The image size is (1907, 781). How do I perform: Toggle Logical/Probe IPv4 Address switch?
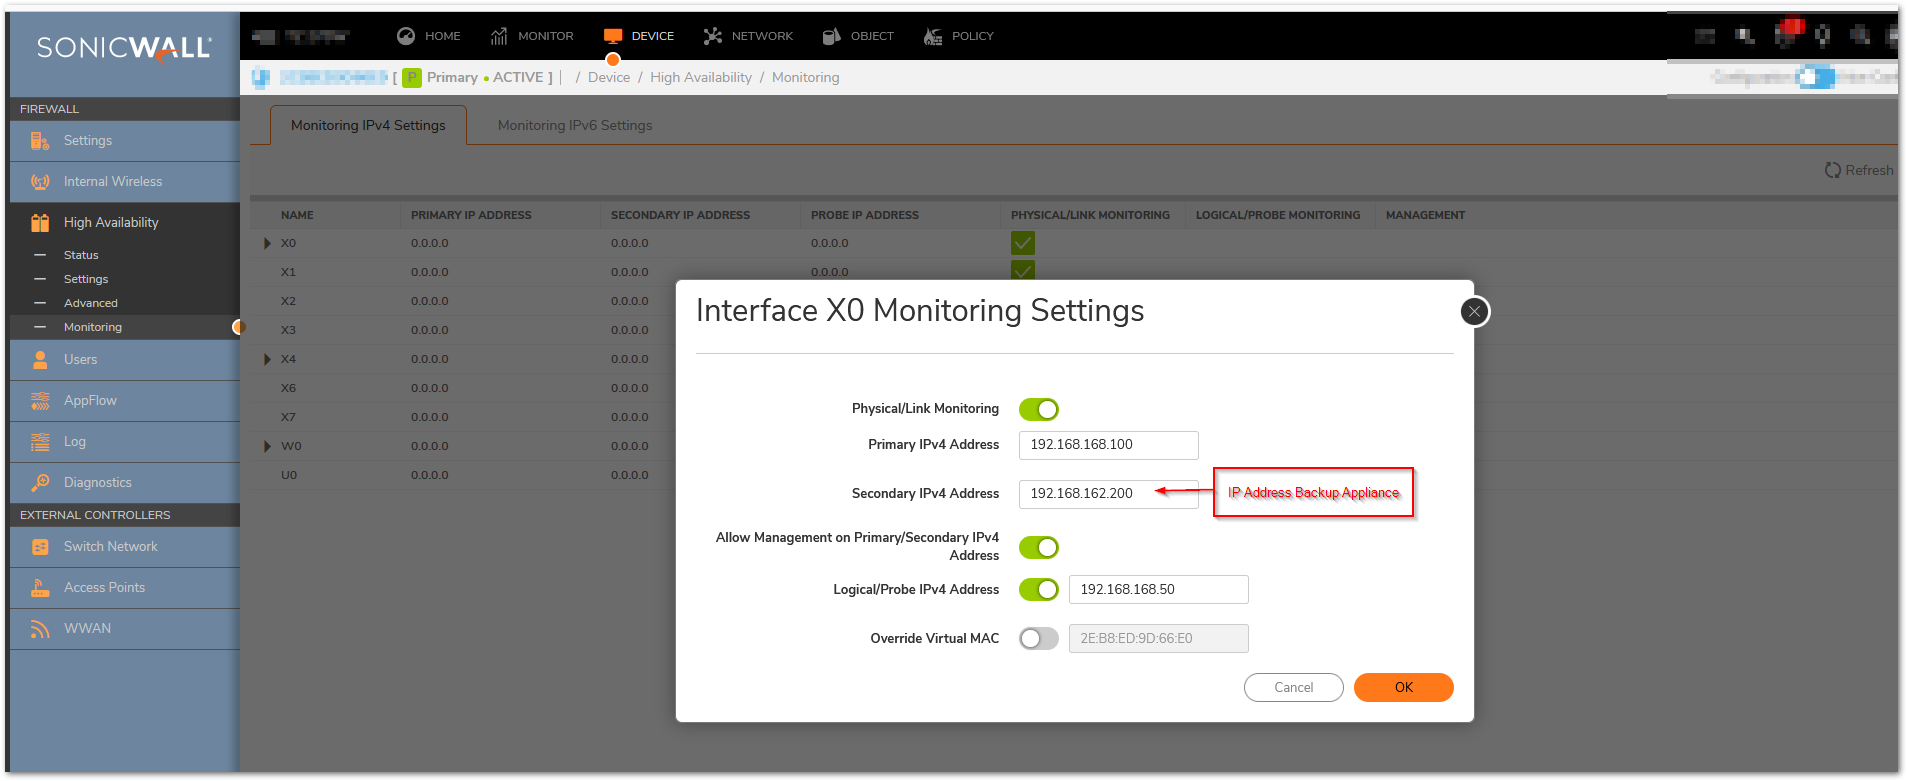(x=1039, y=590)
